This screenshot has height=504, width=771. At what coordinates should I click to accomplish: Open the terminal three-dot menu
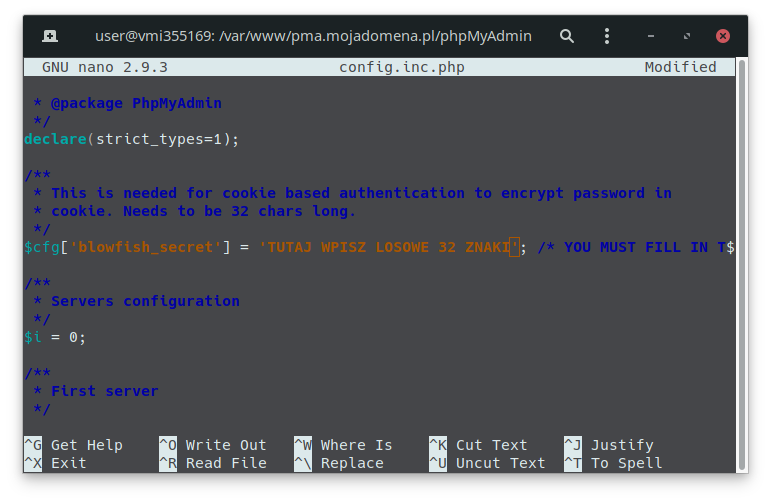[607, 36]
